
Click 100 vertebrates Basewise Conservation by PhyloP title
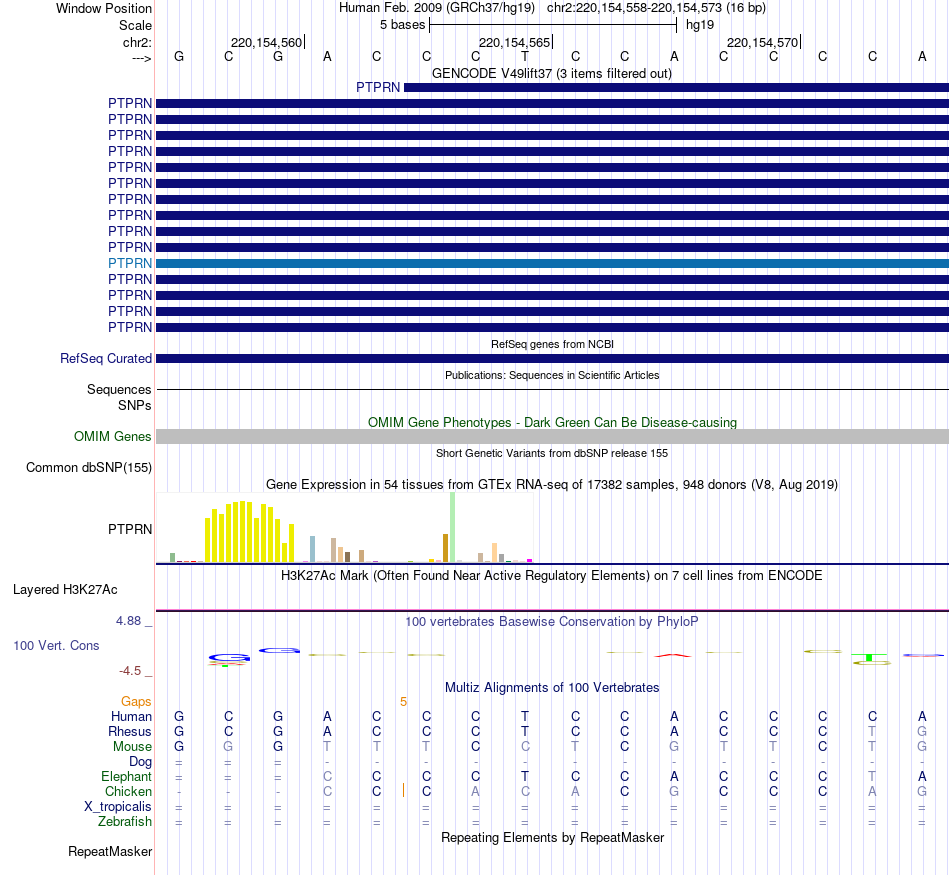(x=551, y=621)
